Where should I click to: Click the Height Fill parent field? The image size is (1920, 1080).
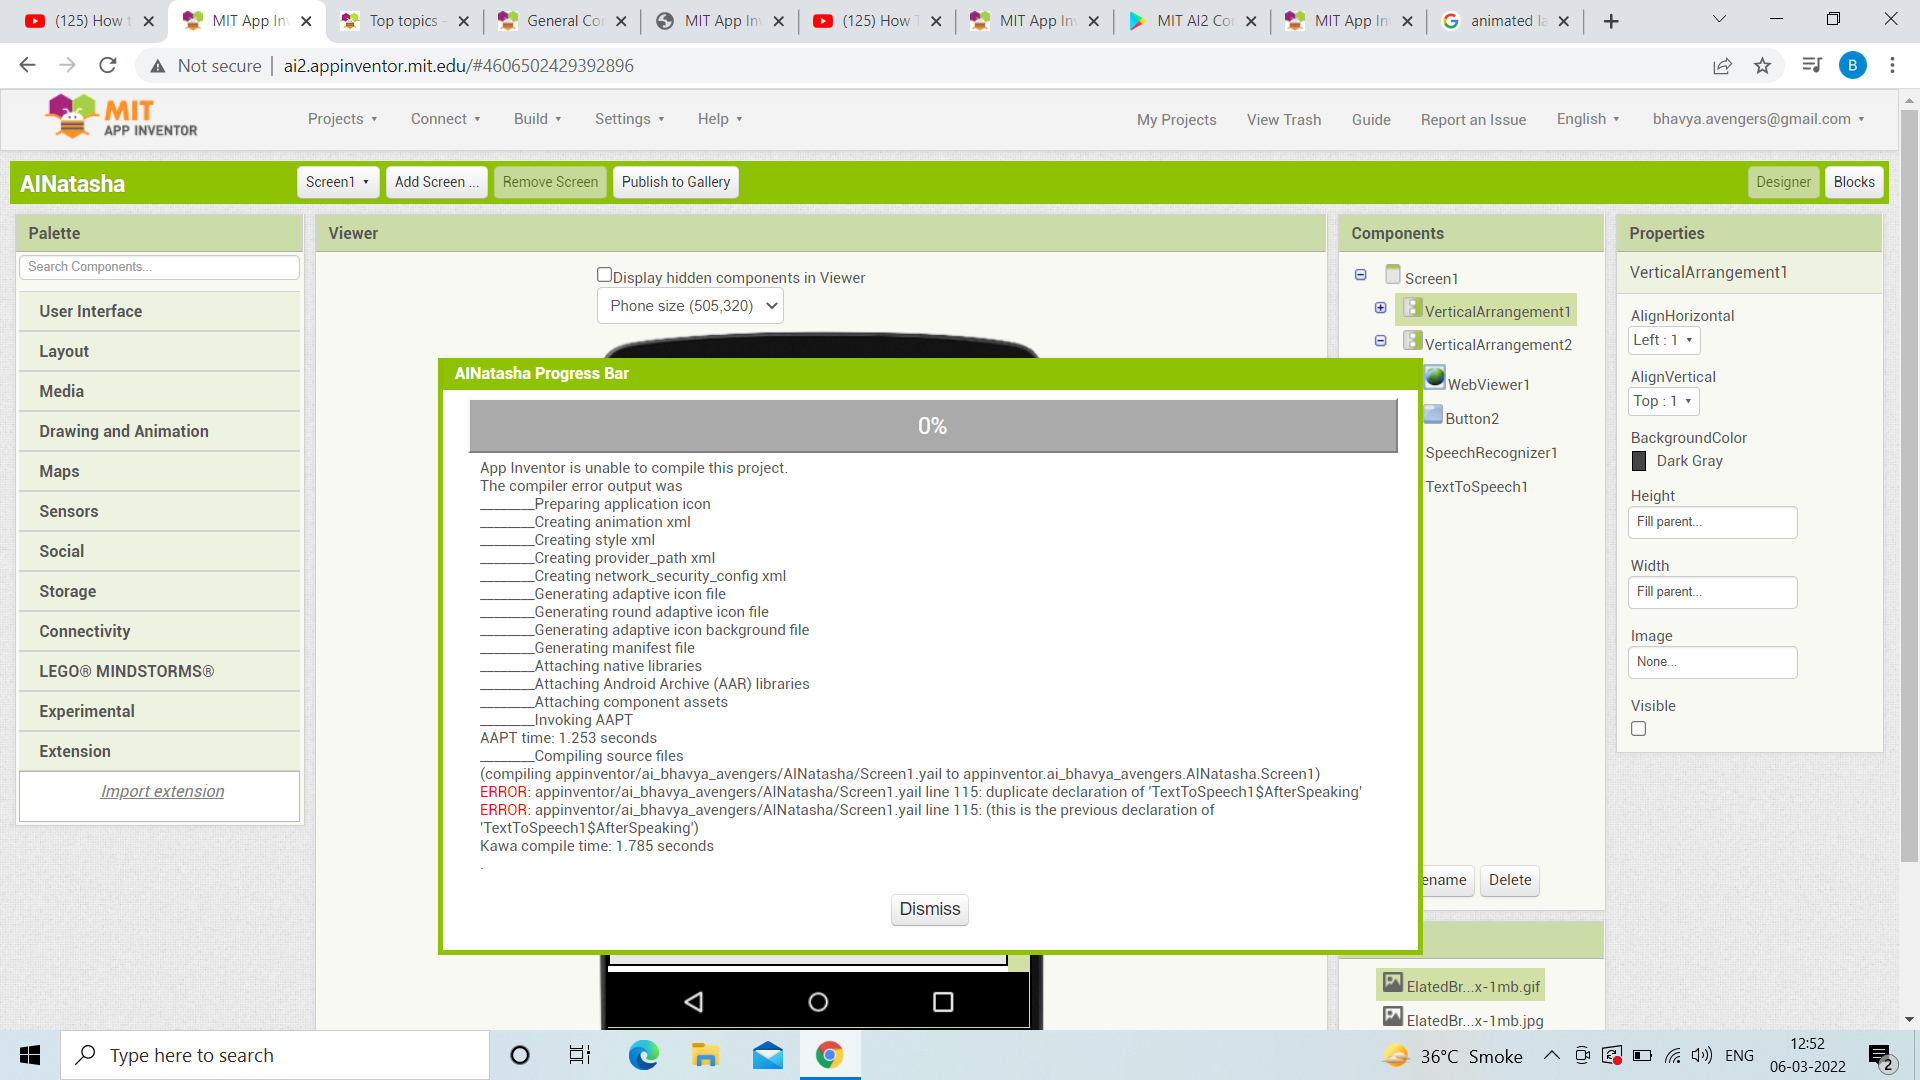(x=1712, y=522)
